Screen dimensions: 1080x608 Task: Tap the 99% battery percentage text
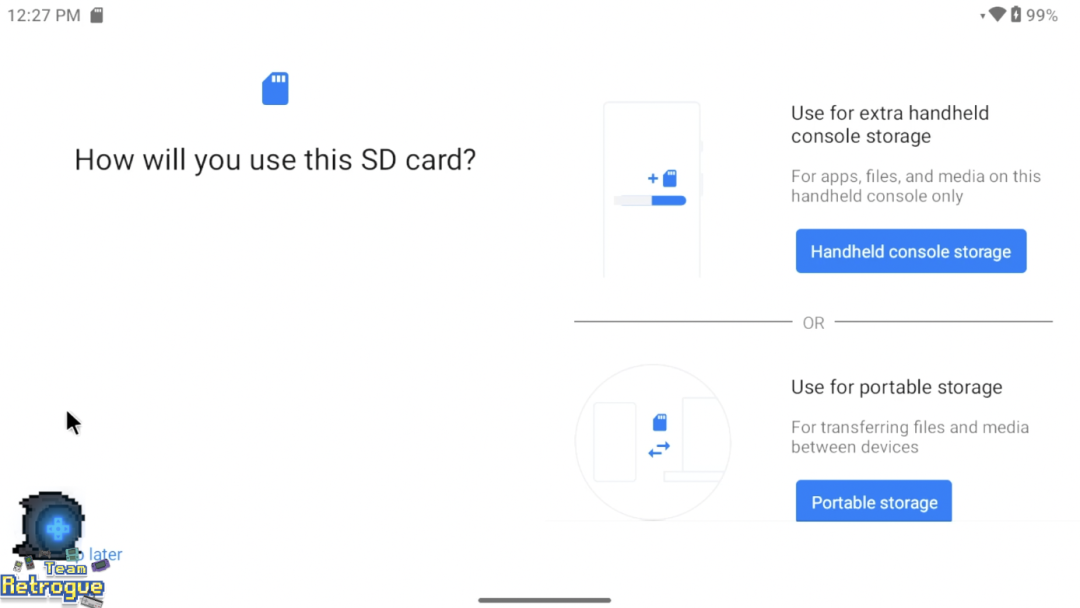1041,15
